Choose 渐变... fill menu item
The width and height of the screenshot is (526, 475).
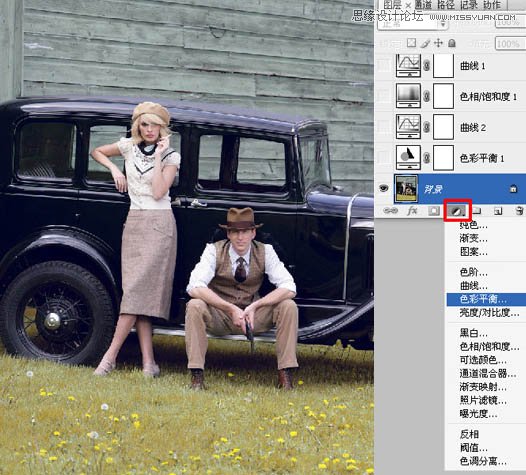point(473,238)
